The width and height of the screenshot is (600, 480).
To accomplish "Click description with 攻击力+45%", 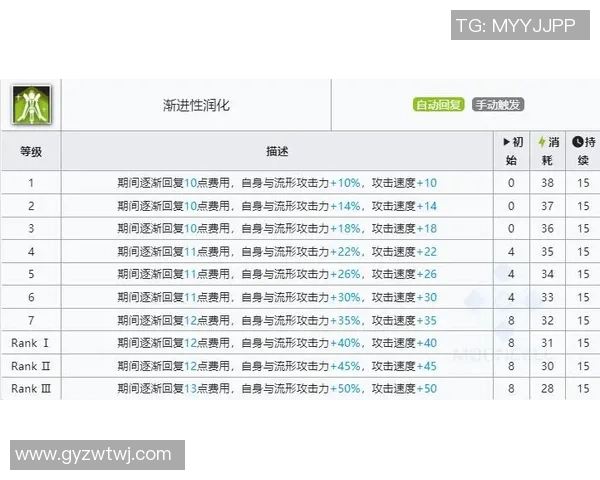I will (277, 366).
